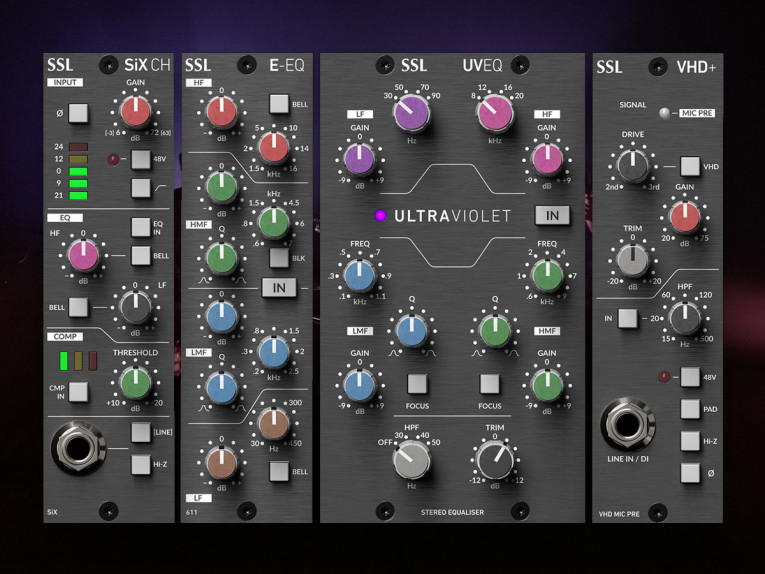Enable 48V phantom power on VHD+
Viewport: 765px width, 574px height.
pyautogui.click(x=690, y=377)
